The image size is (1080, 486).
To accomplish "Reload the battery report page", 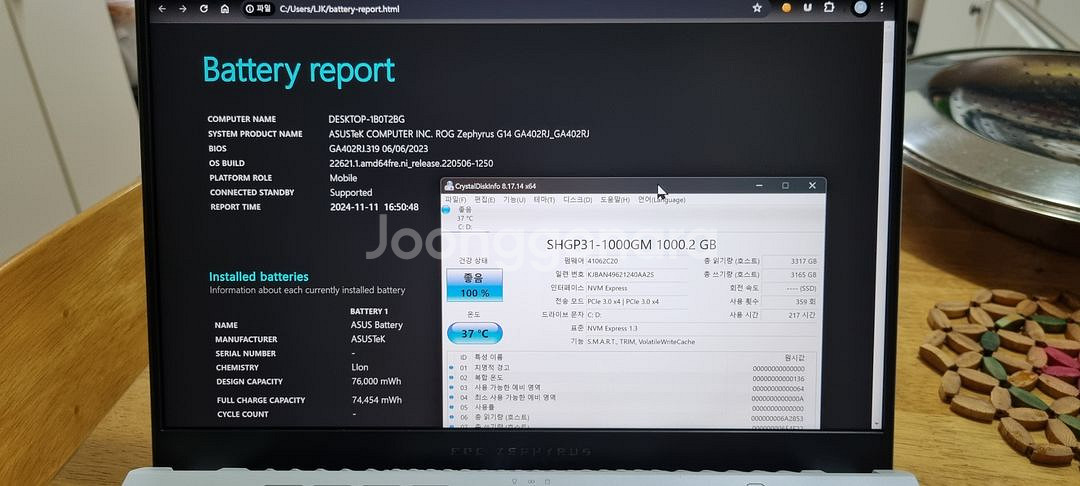I will click(204, 9).
